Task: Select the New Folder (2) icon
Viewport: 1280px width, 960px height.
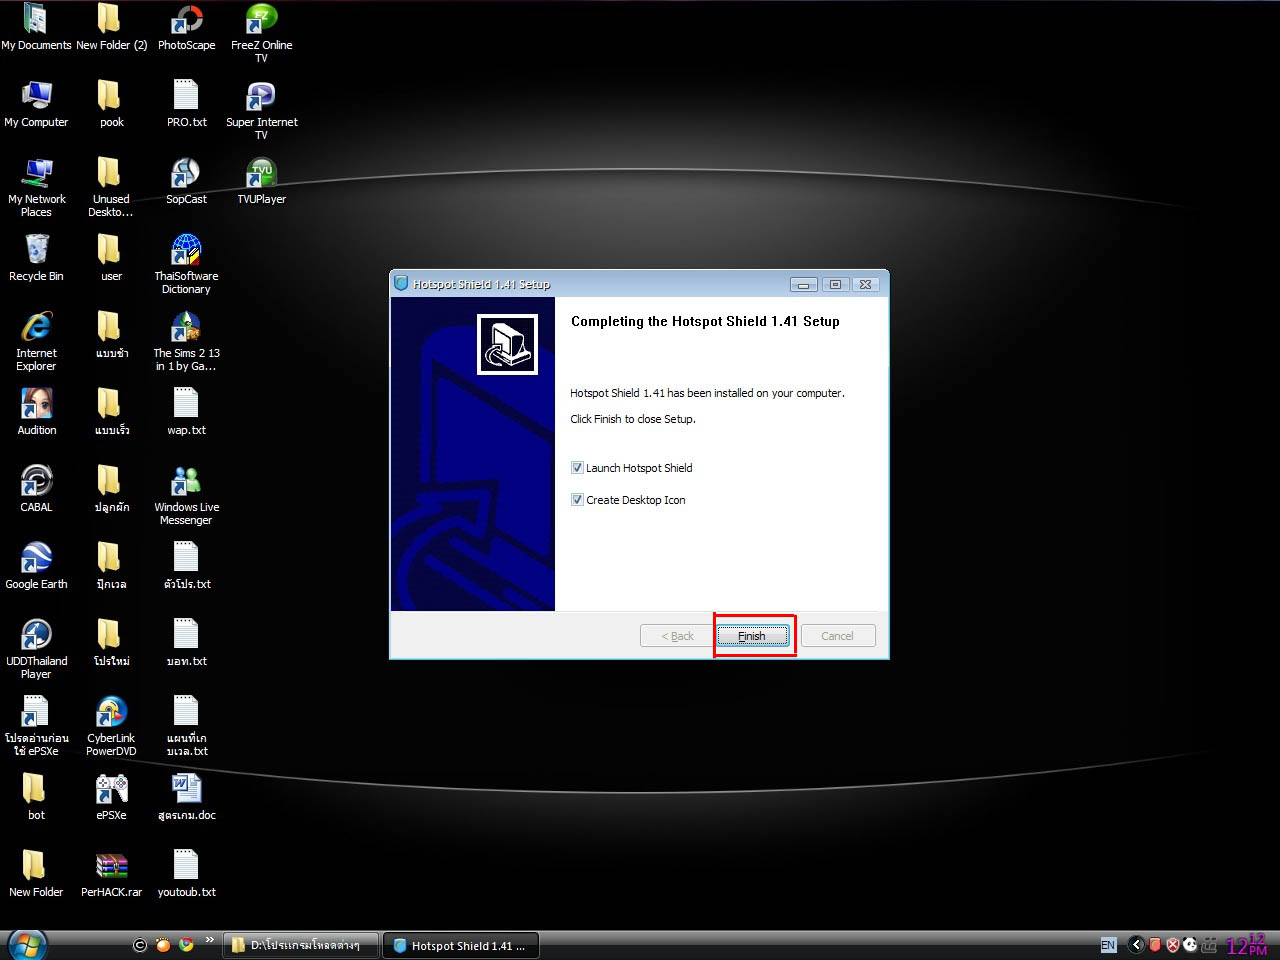Action: pos(111,27)
